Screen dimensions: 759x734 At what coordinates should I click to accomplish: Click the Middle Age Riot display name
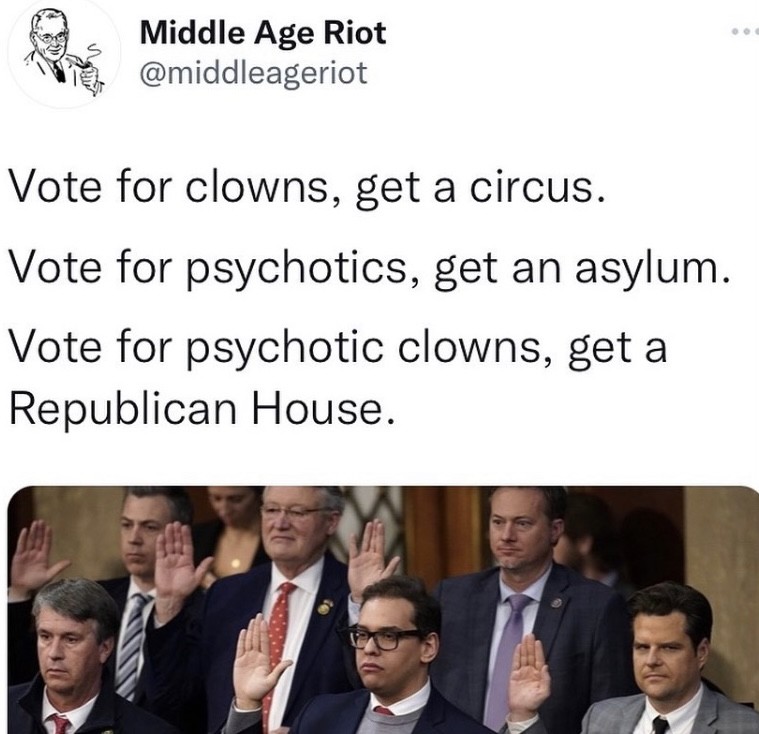(263, 33)
